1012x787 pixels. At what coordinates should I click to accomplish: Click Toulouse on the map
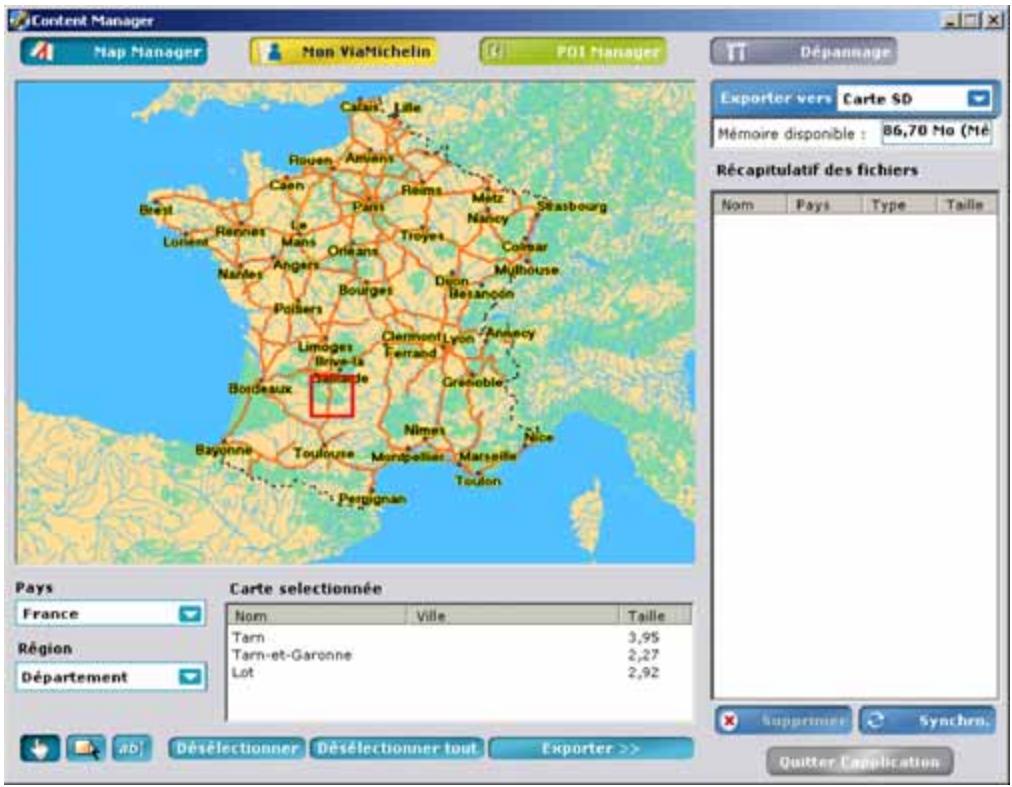(324, 453)
